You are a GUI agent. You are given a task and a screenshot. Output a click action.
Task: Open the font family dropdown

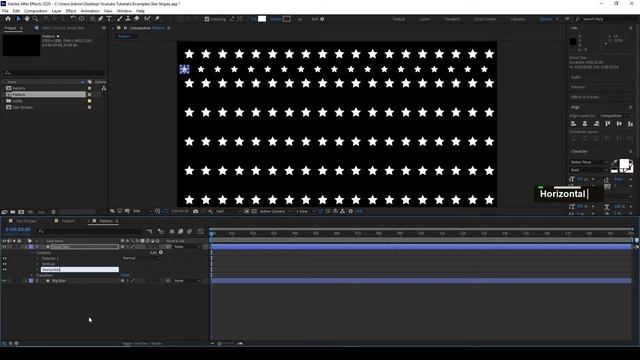pos(589,162)
